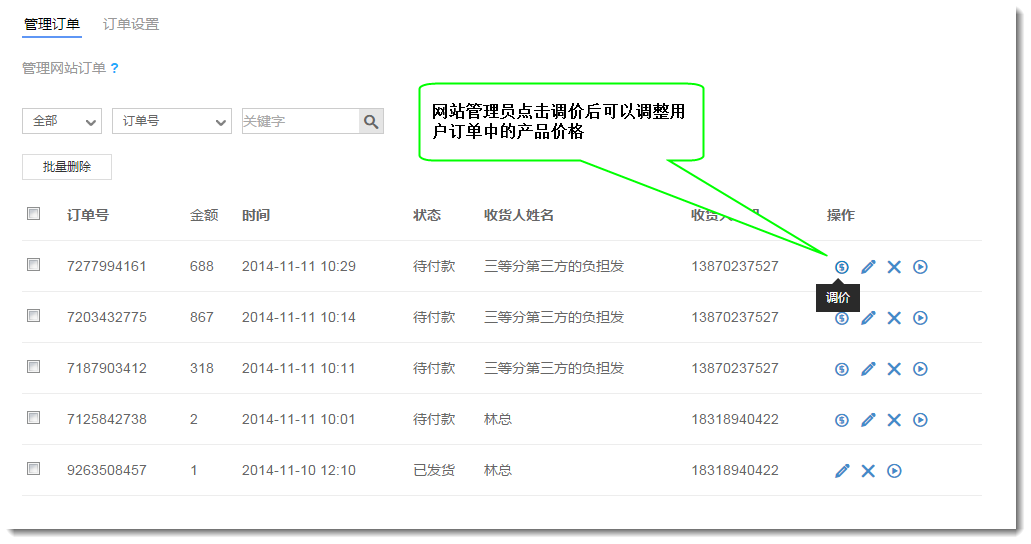Click the 关键字 keyword input field
This screenshot has width=1031, height=544.
tap(299, 121)
